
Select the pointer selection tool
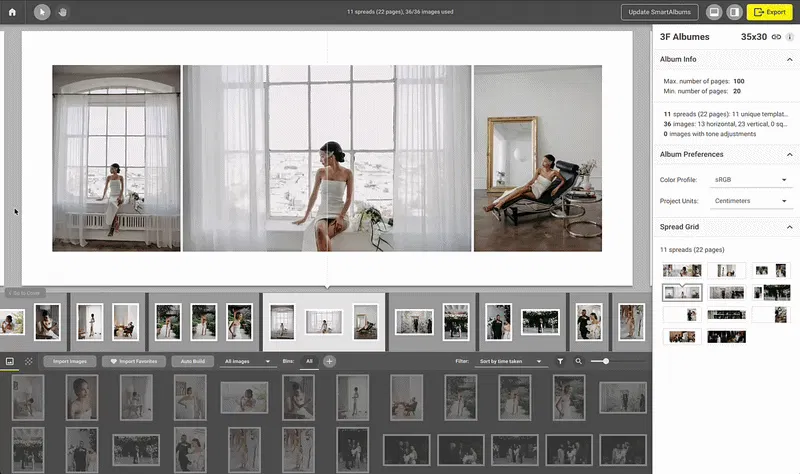coord(42,12)
